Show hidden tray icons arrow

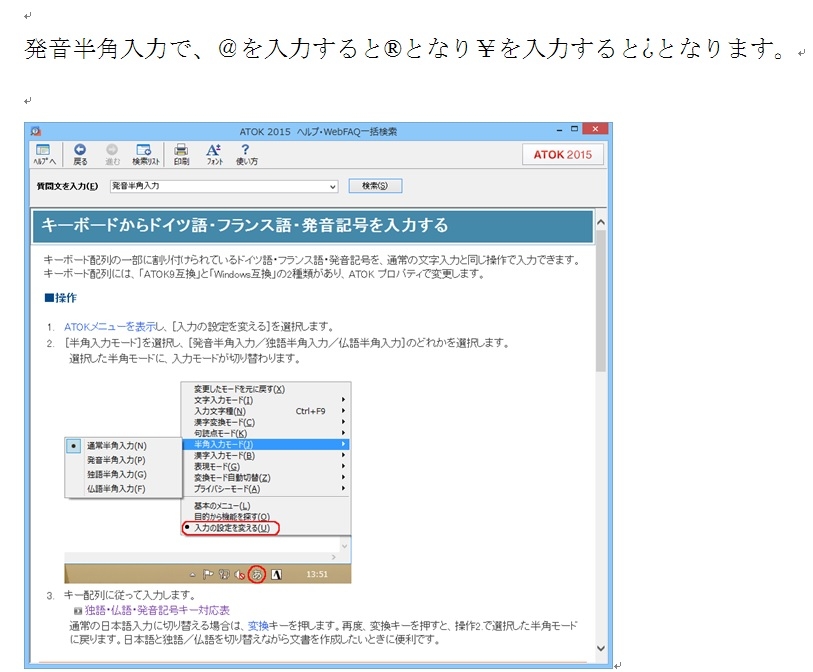coord(192,575)
